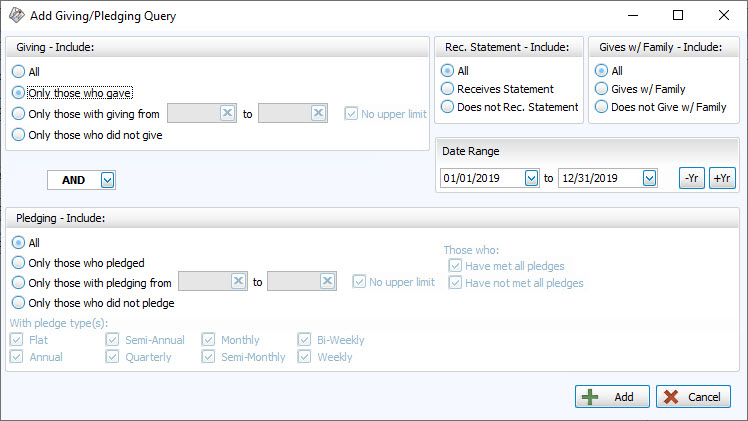Clear the giving 'to' amount field icon

[x=317, y=114]
